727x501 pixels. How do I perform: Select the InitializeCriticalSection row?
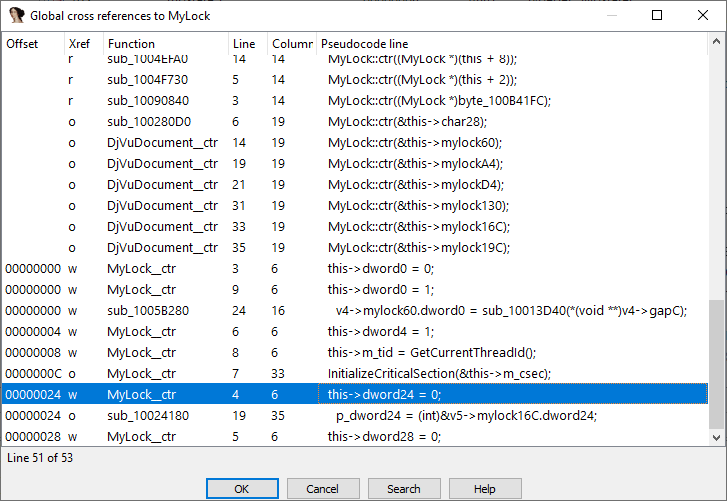click(355, 374)
